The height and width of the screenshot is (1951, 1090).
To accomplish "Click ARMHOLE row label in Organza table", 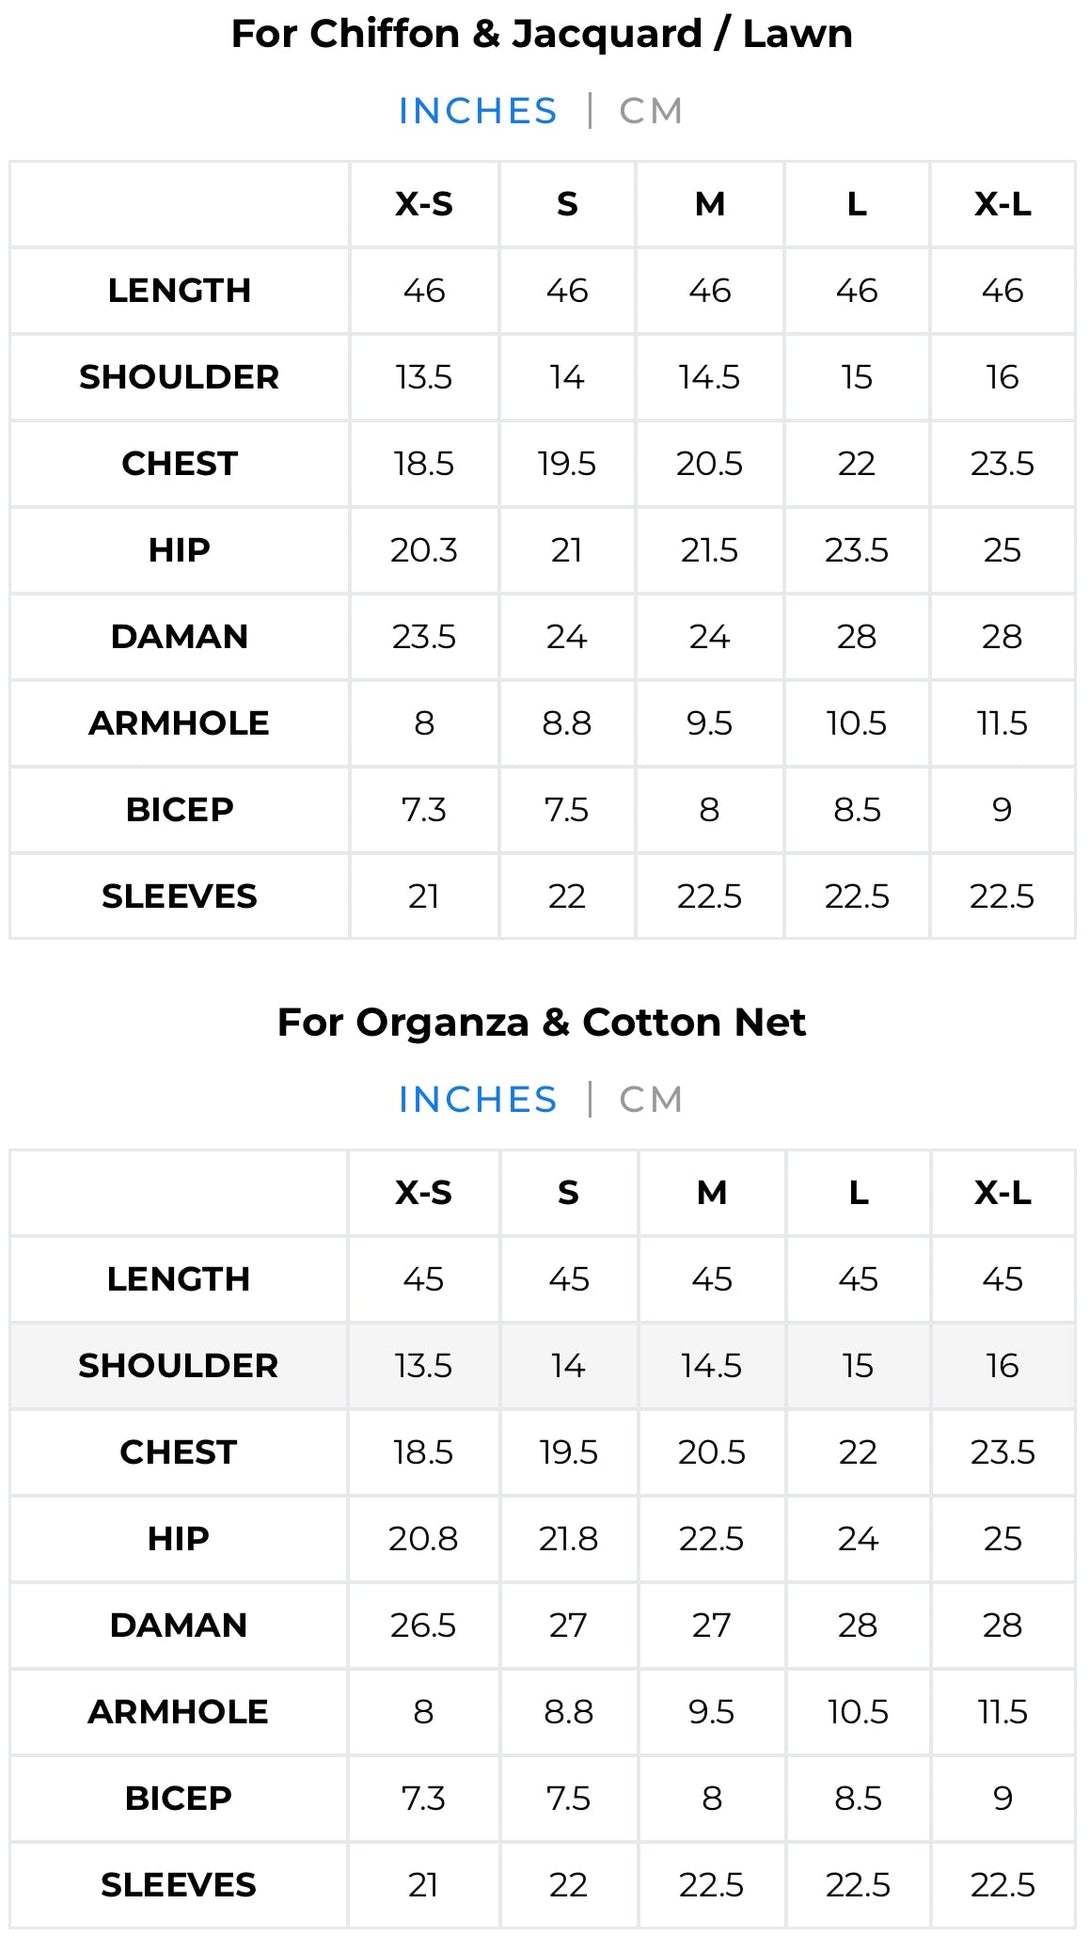I will point(178,1712).
